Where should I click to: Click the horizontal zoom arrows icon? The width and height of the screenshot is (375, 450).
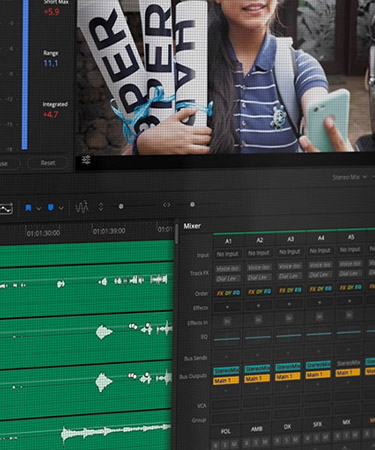point(167,205)
